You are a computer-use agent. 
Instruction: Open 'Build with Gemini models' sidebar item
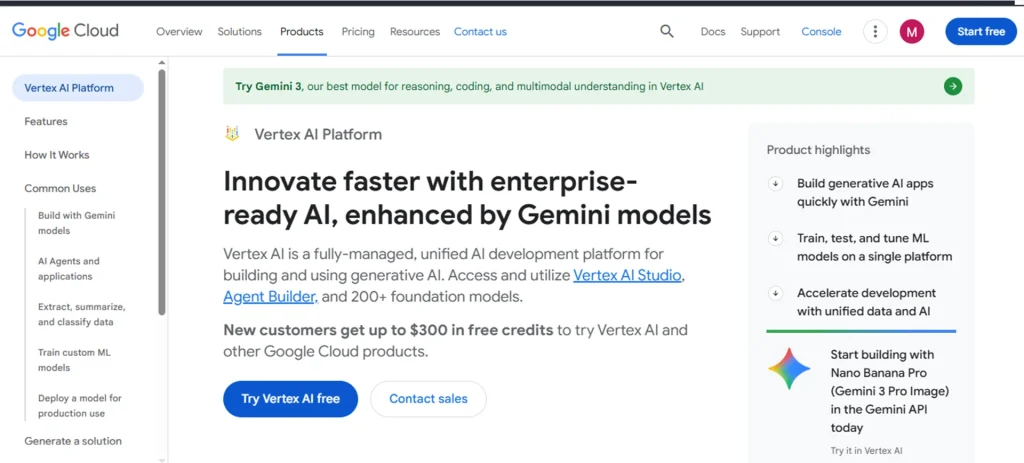point(76,223)
